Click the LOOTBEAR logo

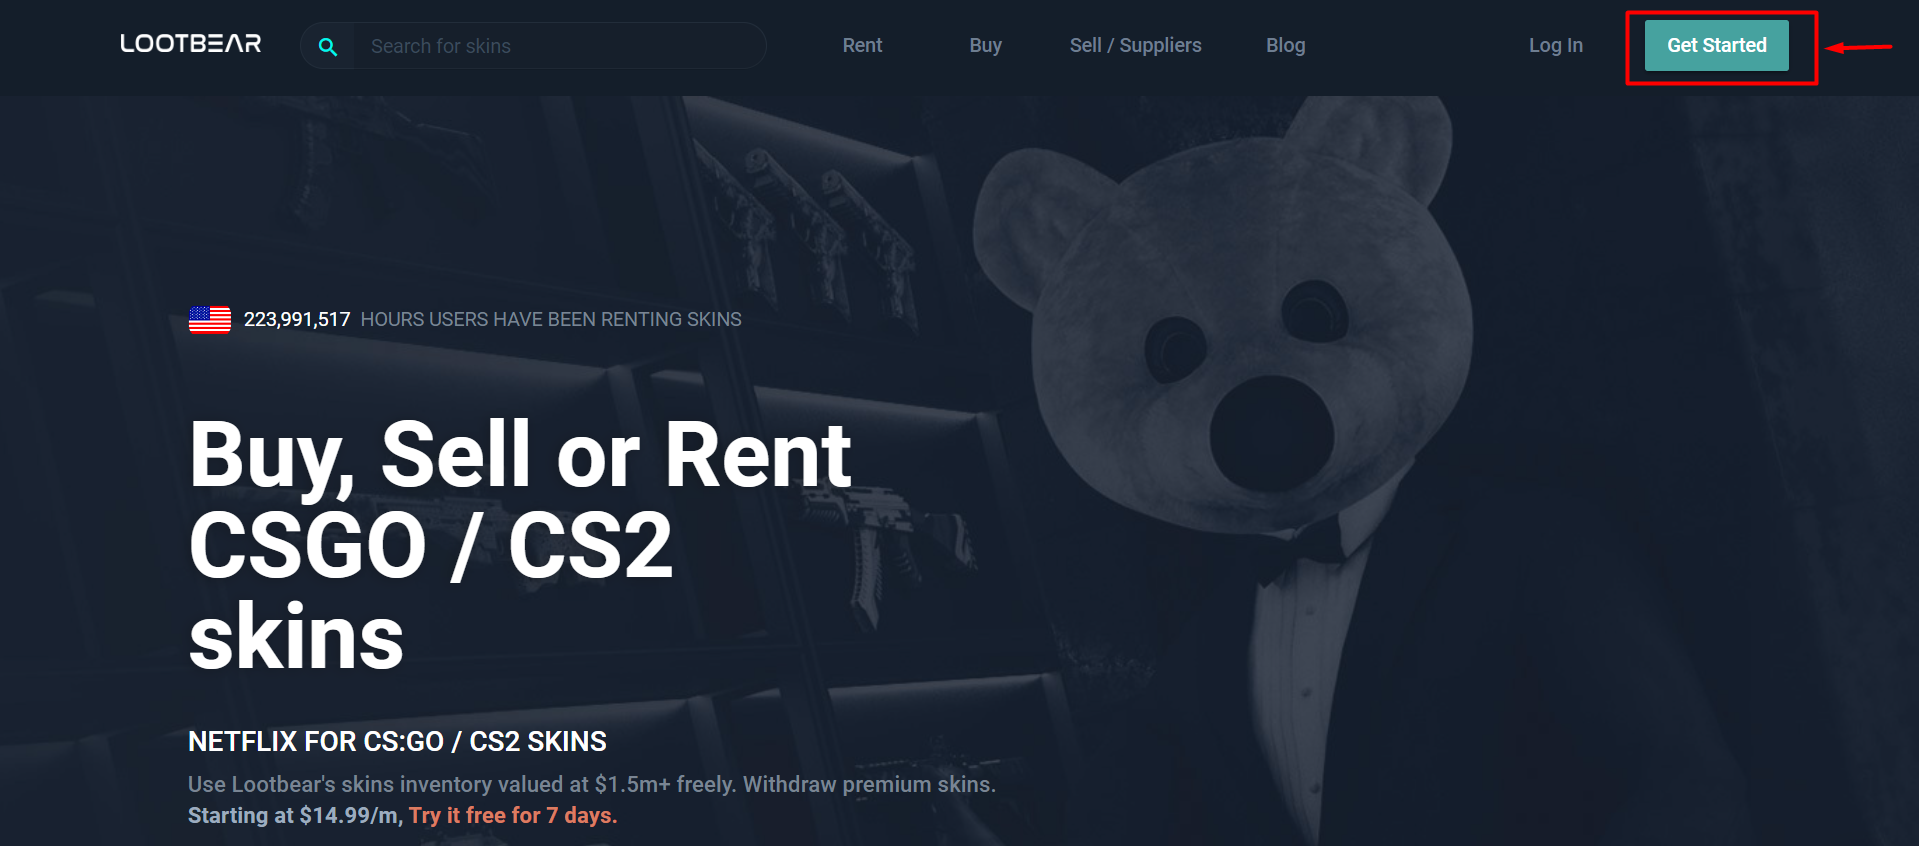click(x=191, y=44)
